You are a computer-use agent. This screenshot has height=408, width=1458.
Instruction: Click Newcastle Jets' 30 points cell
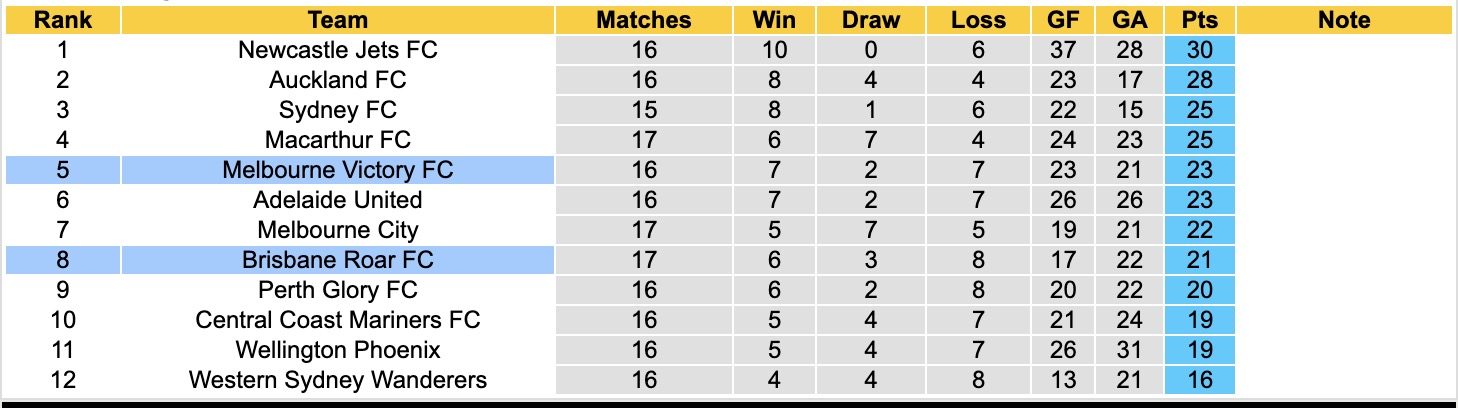pyautogui.click(x=1199, y=50)
